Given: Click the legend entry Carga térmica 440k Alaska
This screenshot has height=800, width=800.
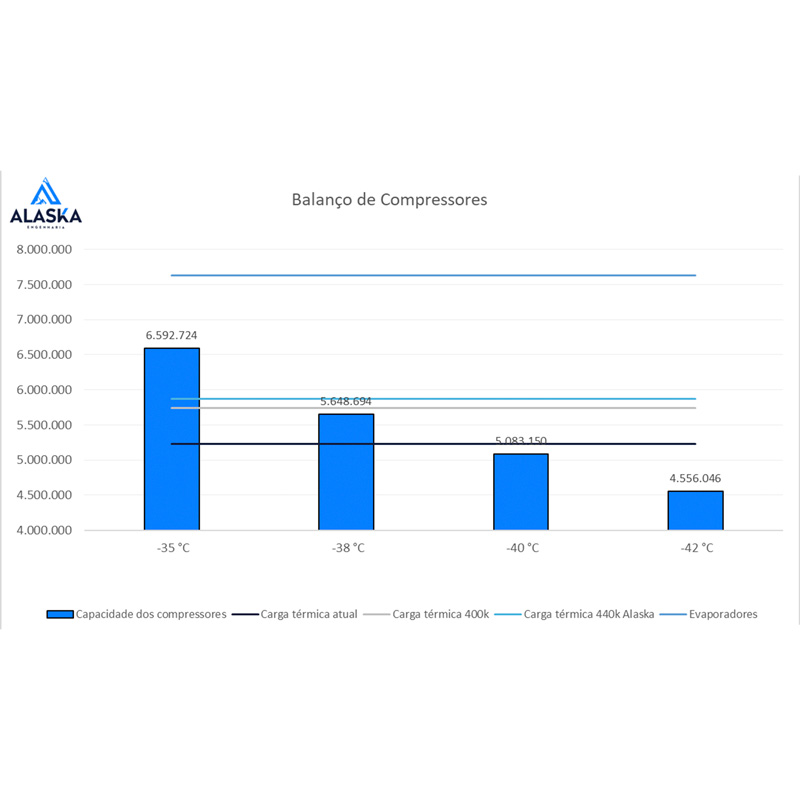Looking at the screenshot, I should click(574, 614).
